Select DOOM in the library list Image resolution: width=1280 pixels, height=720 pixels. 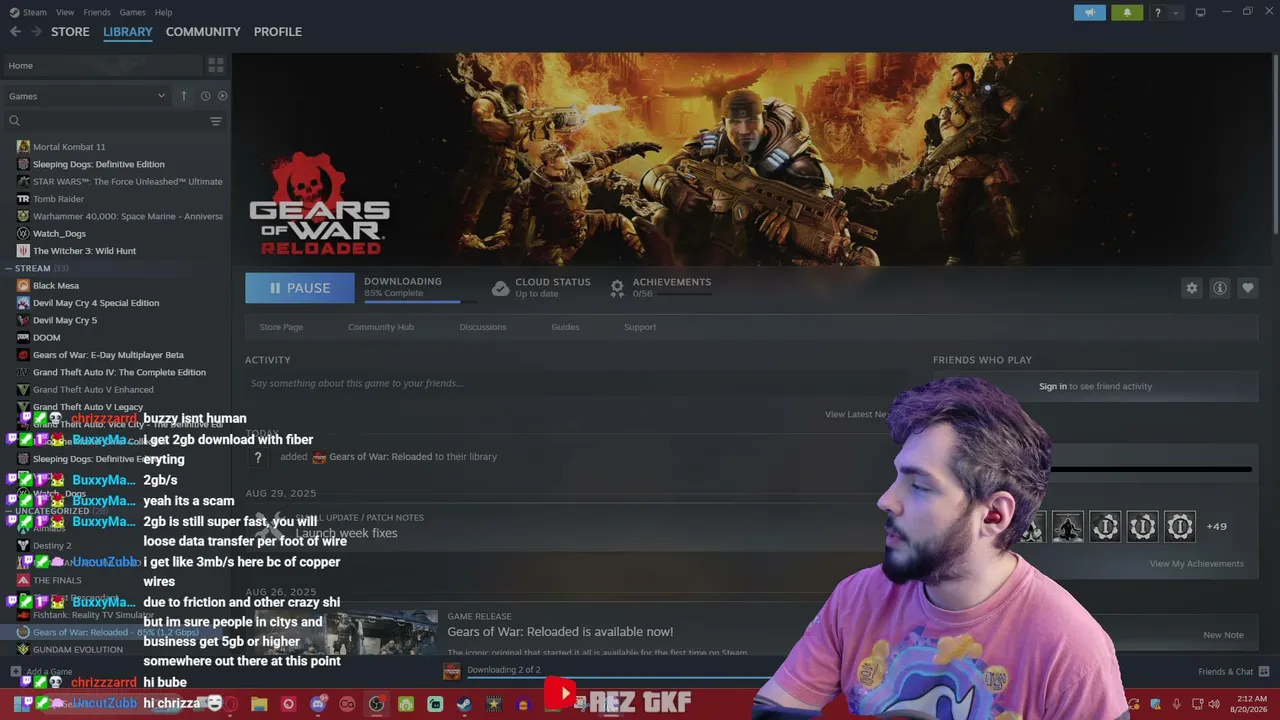click(x=47, y=338)
